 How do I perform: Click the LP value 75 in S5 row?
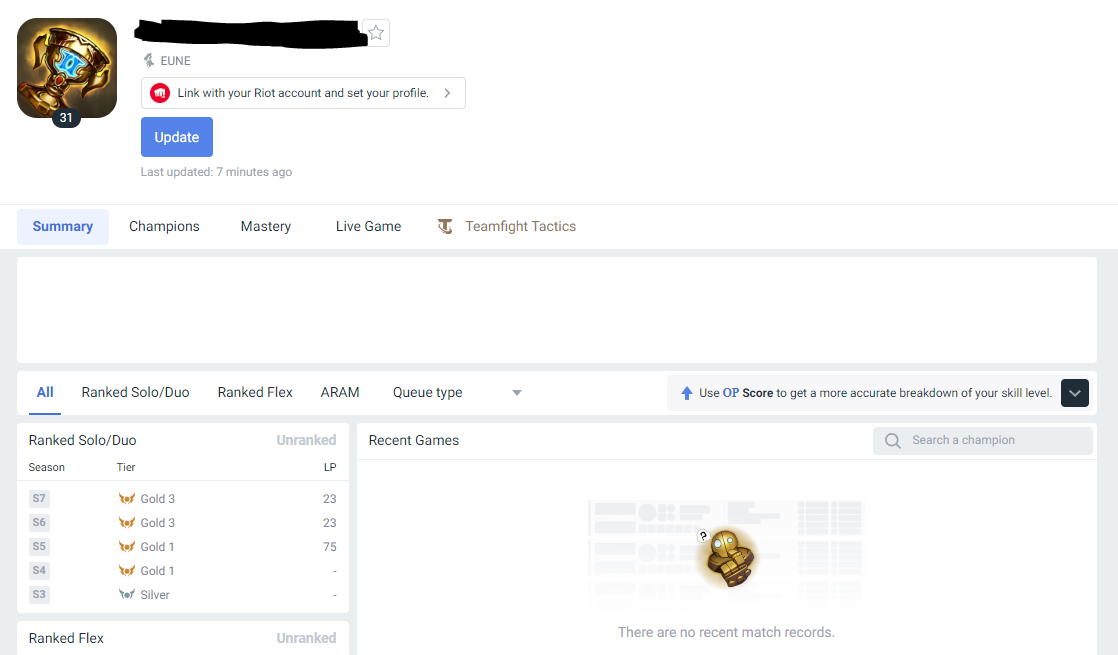pos(329,547)
